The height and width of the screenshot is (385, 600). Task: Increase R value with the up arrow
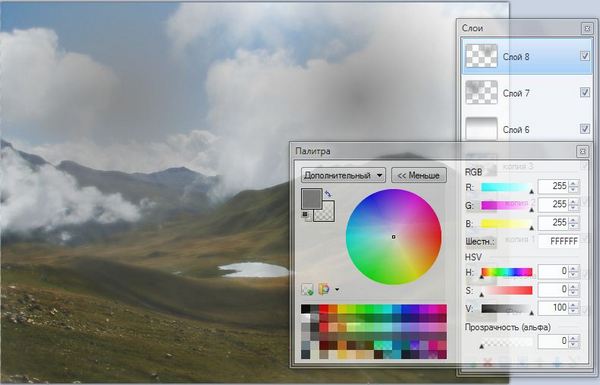573,184
